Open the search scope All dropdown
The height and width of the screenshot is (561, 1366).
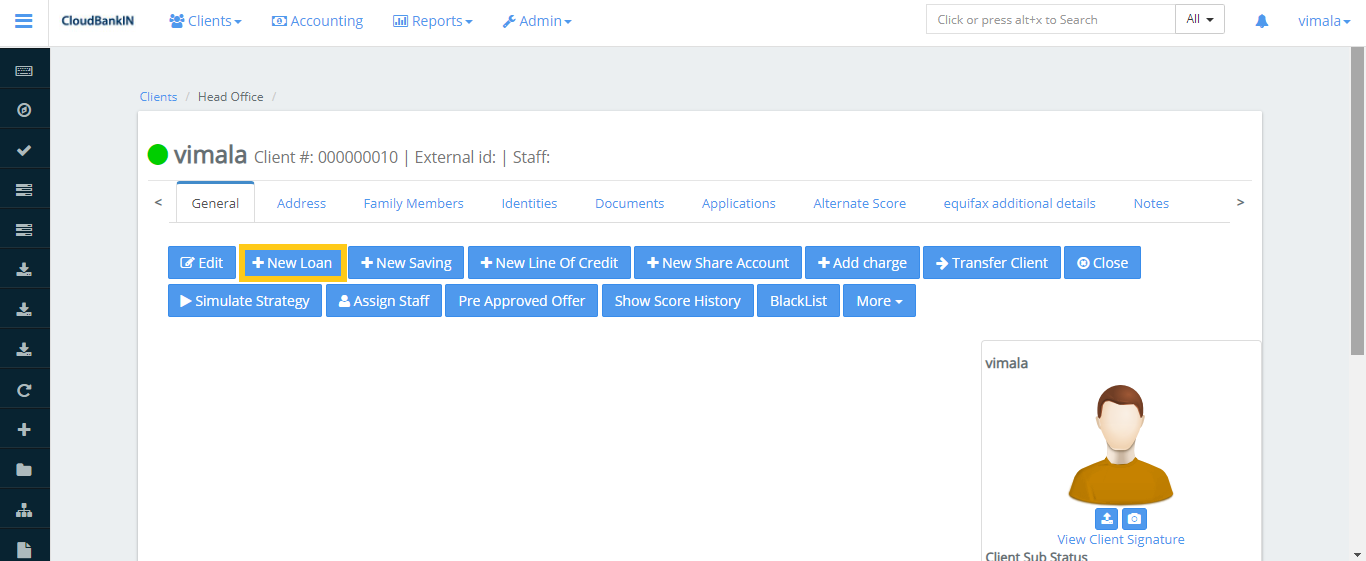1199,19
